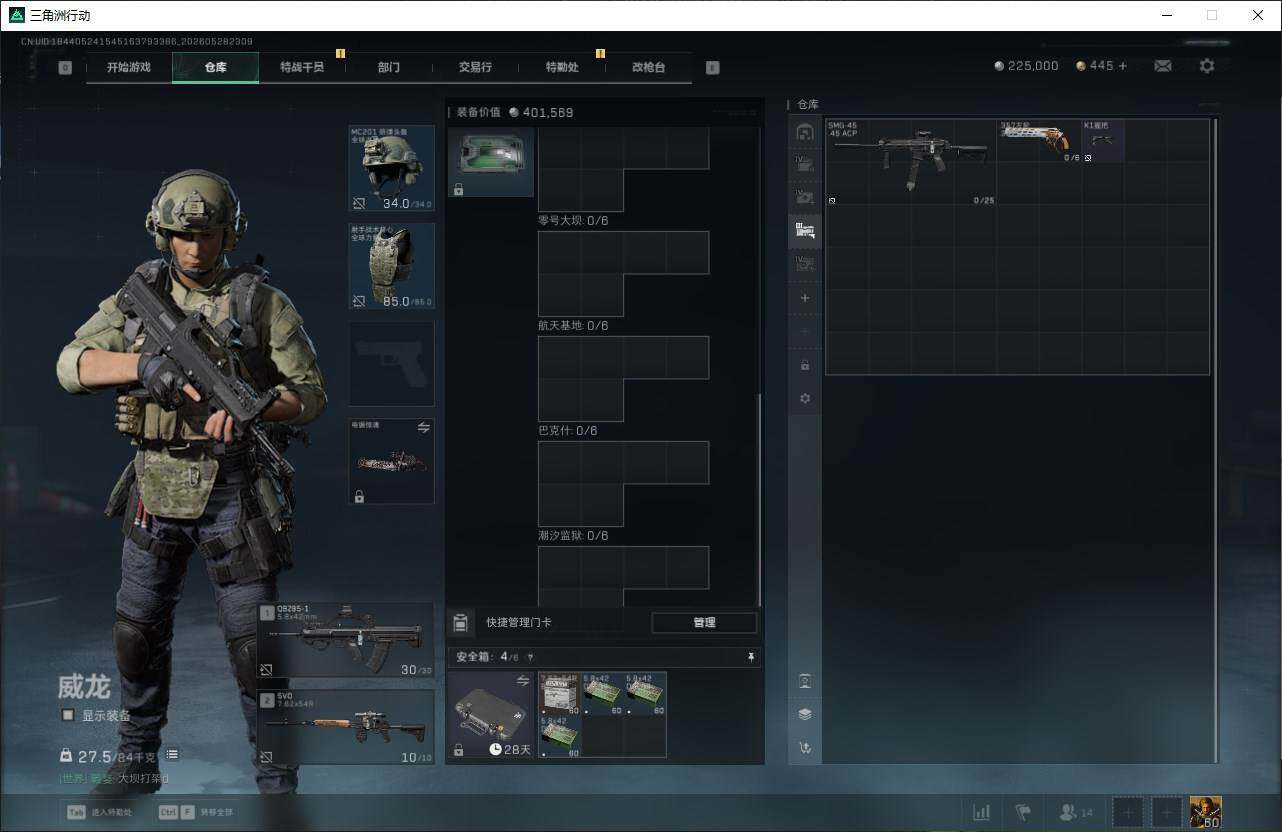Open the statistics bar chart icon

pyautogui.click(x=982, y=812)
